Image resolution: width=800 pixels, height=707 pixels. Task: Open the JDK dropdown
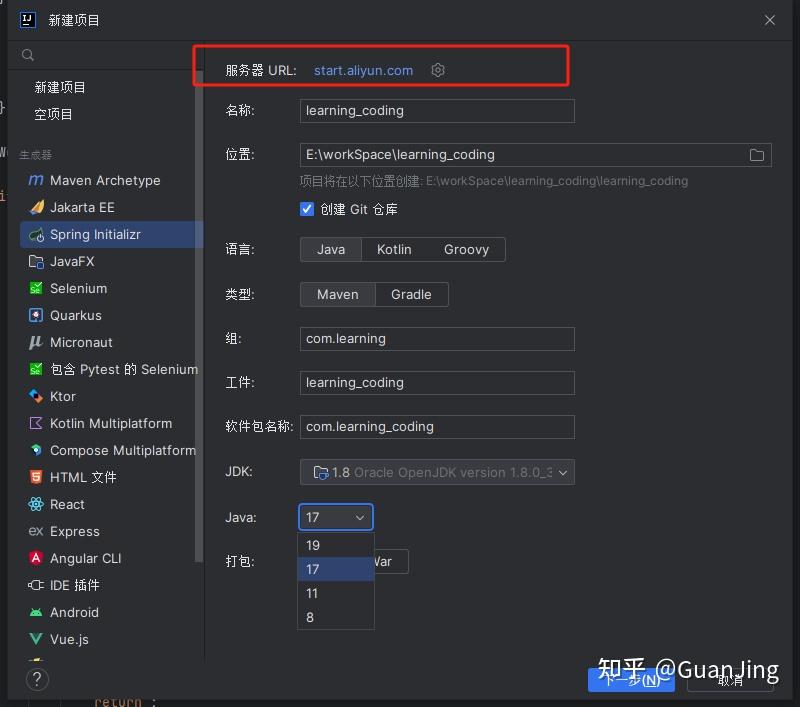click(x=437, y=471)
